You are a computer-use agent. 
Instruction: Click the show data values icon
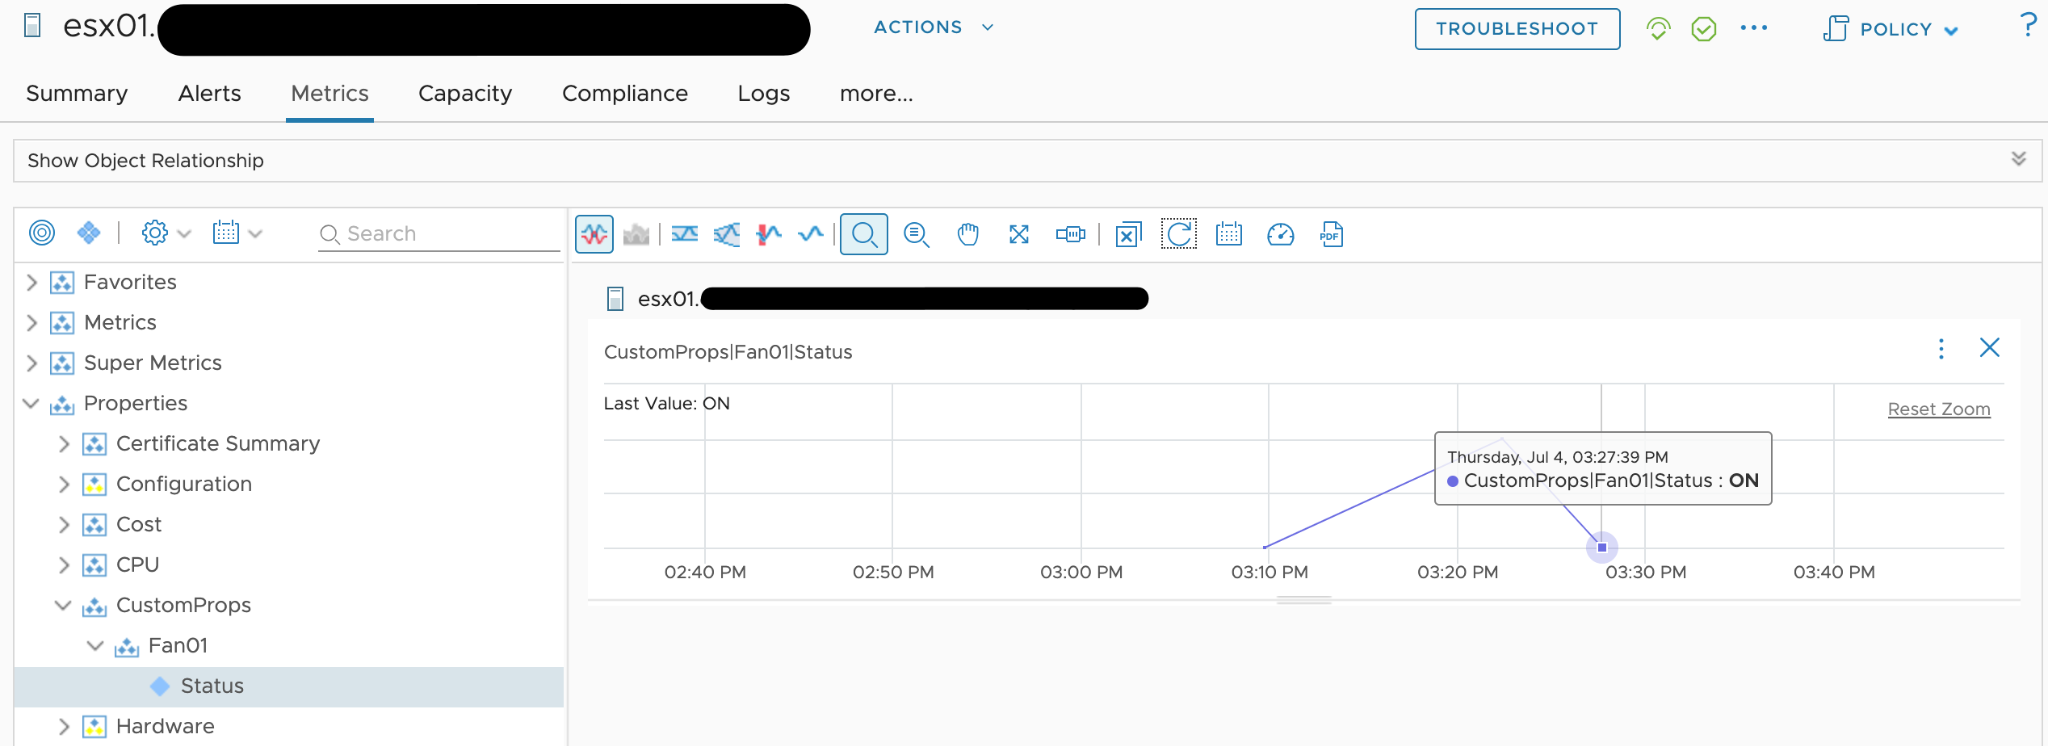1070,235
